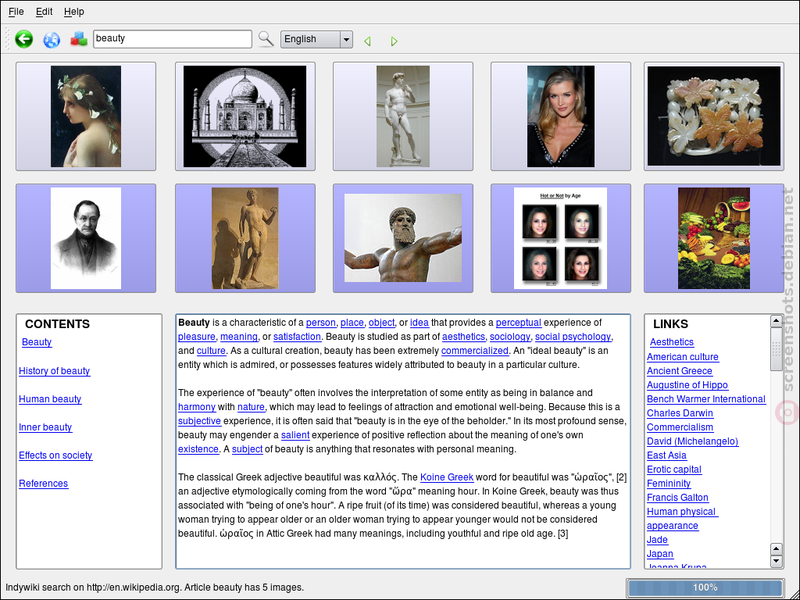Click the 'pleasure' article link

point(197,337)
